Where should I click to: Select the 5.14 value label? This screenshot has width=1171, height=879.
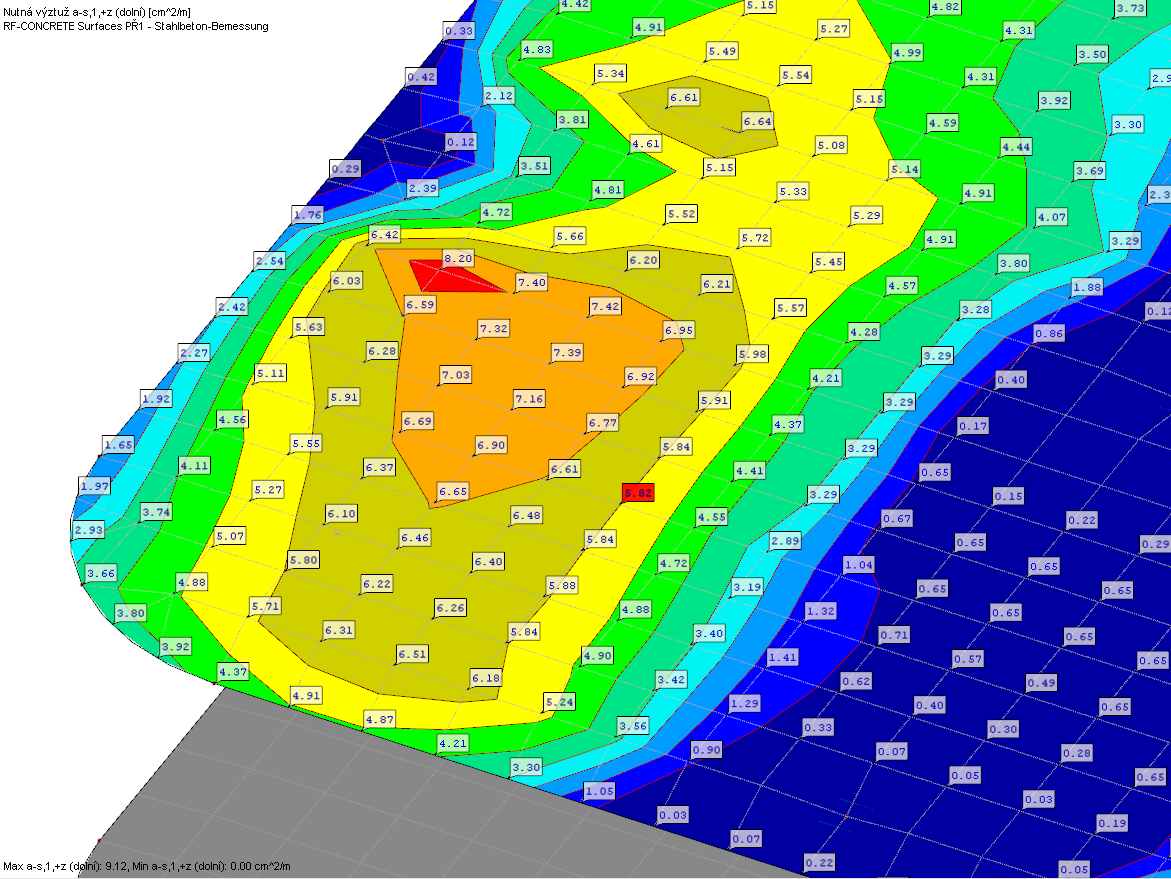904,169
